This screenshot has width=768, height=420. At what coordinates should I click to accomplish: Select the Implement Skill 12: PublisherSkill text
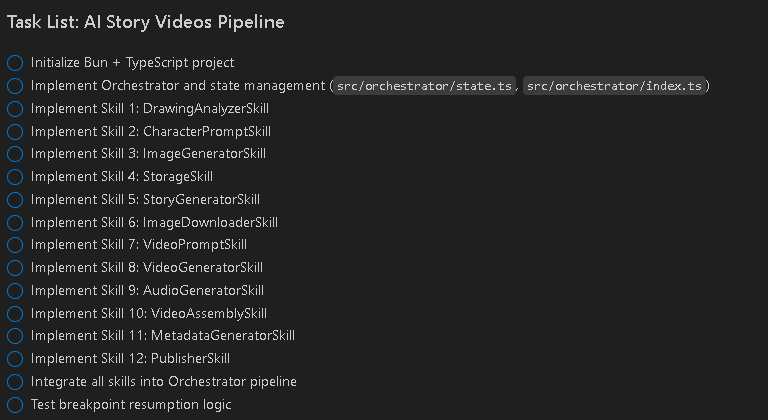click(x=131, y=359)
